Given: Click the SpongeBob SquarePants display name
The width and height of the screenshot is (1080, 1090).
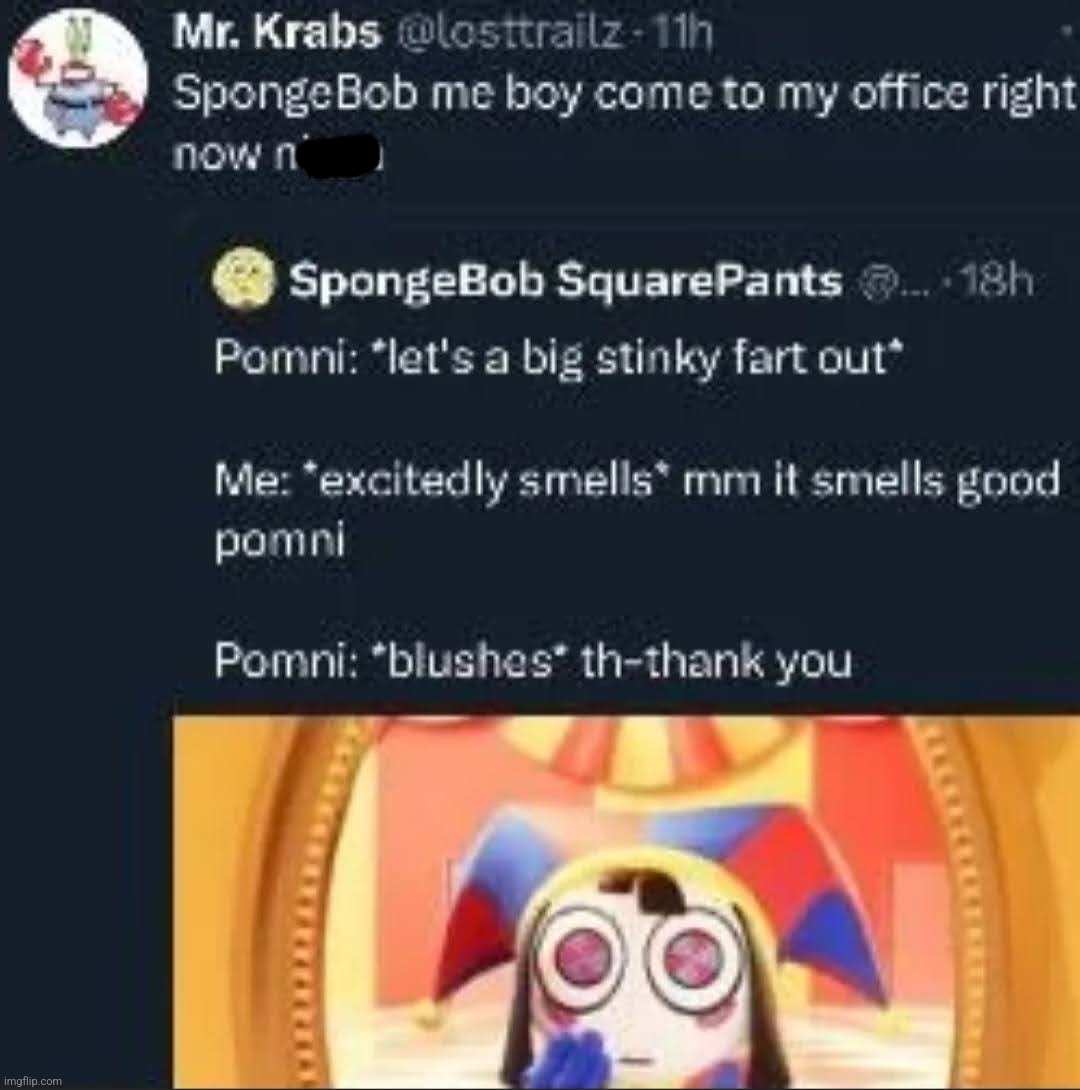Looking at the screenshot, I should click(565, 280).
